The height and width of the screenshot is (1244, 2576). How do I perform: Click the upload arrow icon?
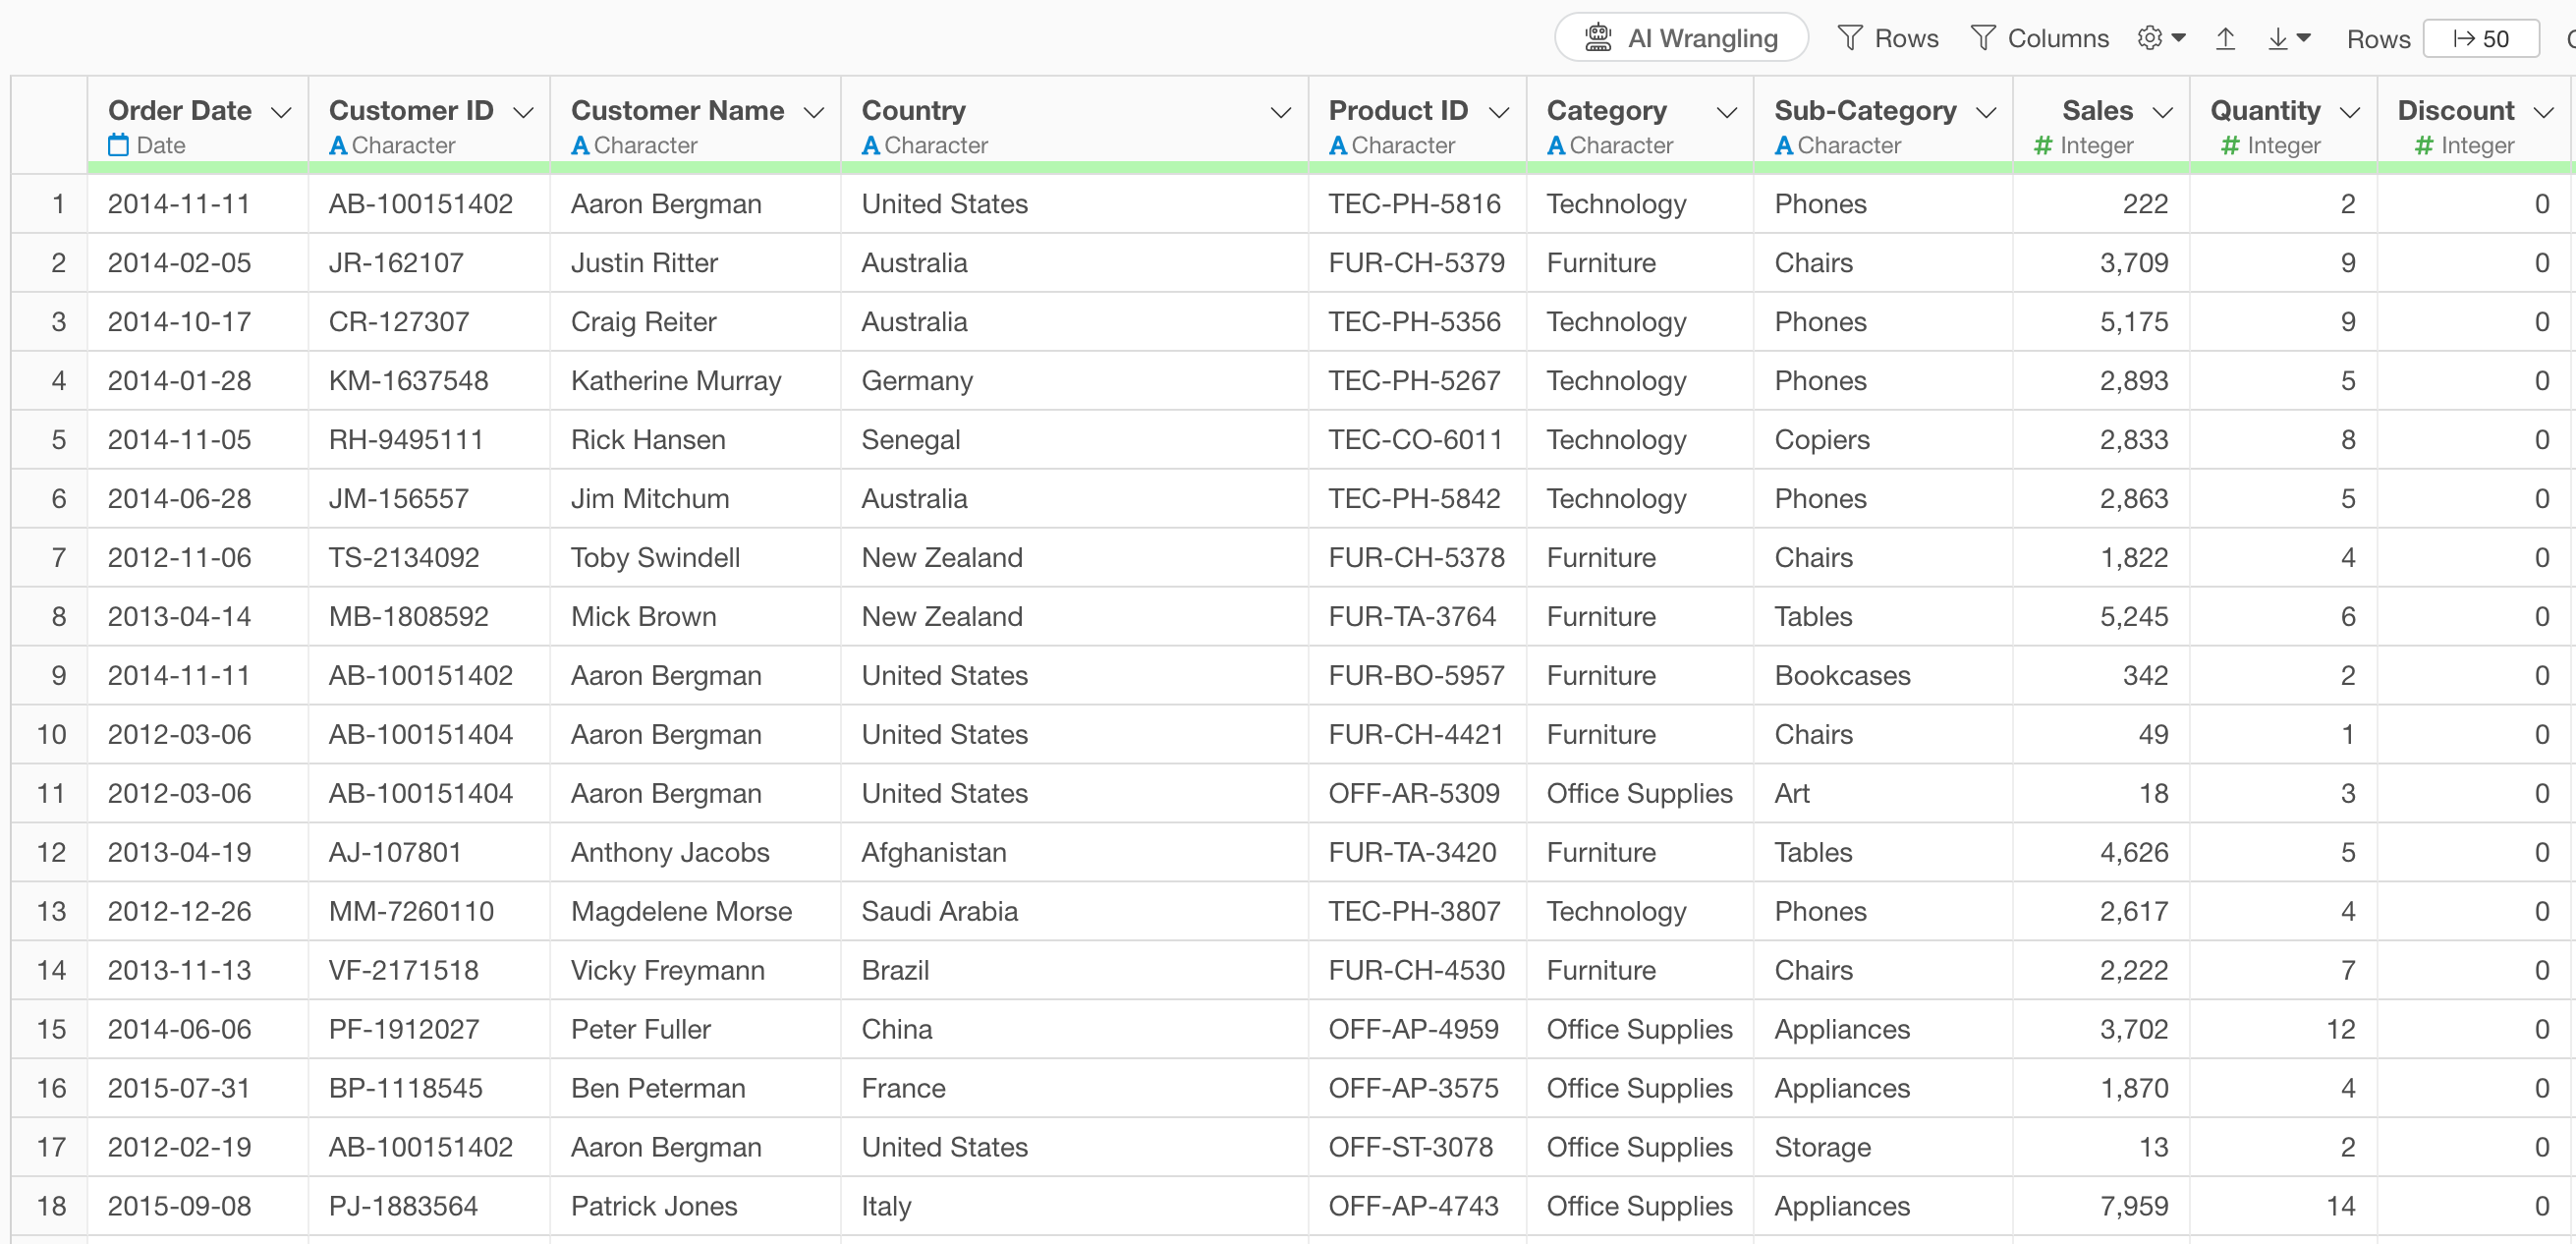pyautogui.click(x=2224, y=38)
